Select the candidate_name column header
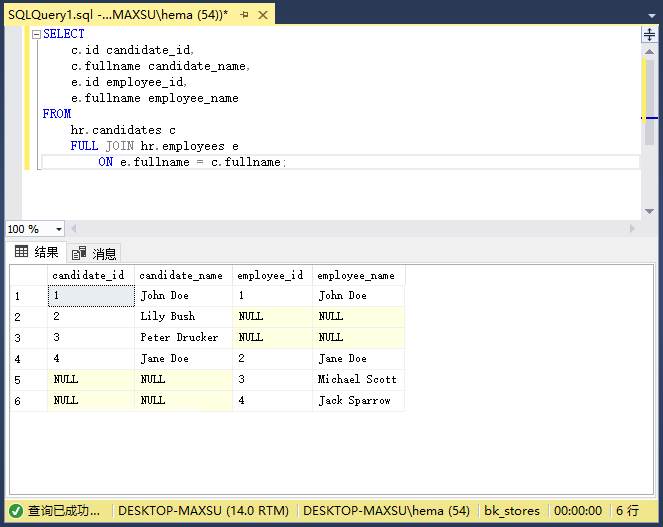Screen dimensions: 663x527 pos(183,275)
